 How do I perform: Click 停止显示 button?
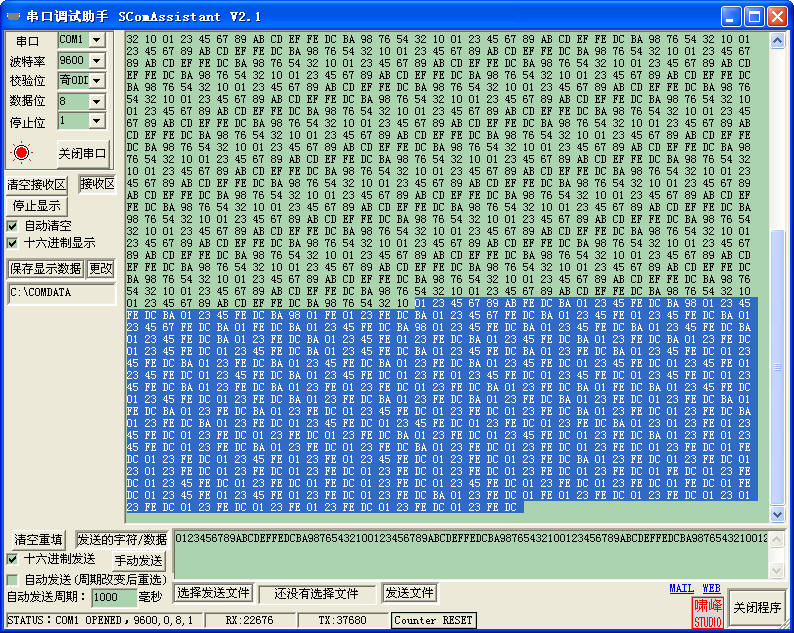(36, 206)
